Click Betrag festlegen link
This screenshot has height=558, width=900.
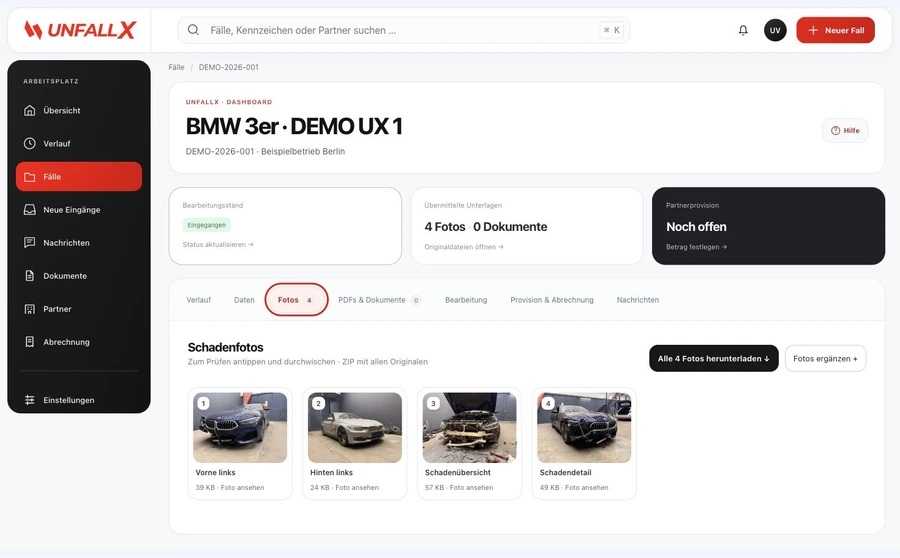pos(696,247)
